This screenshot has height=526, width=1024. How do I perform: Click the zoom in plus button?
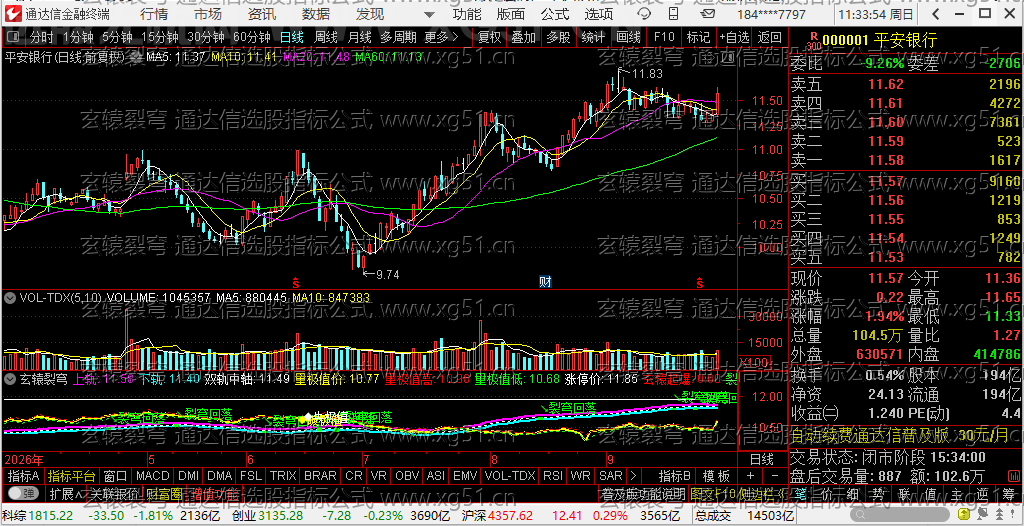750,476
